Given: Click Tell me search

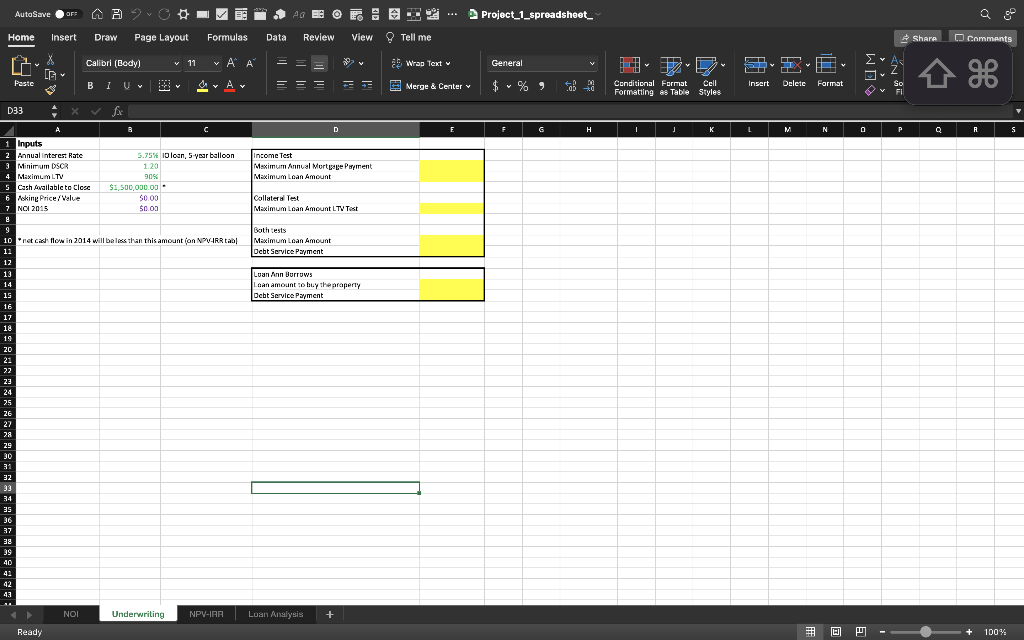Looking at the screenshot, I should pyautogui.click(x=409, y=37).
